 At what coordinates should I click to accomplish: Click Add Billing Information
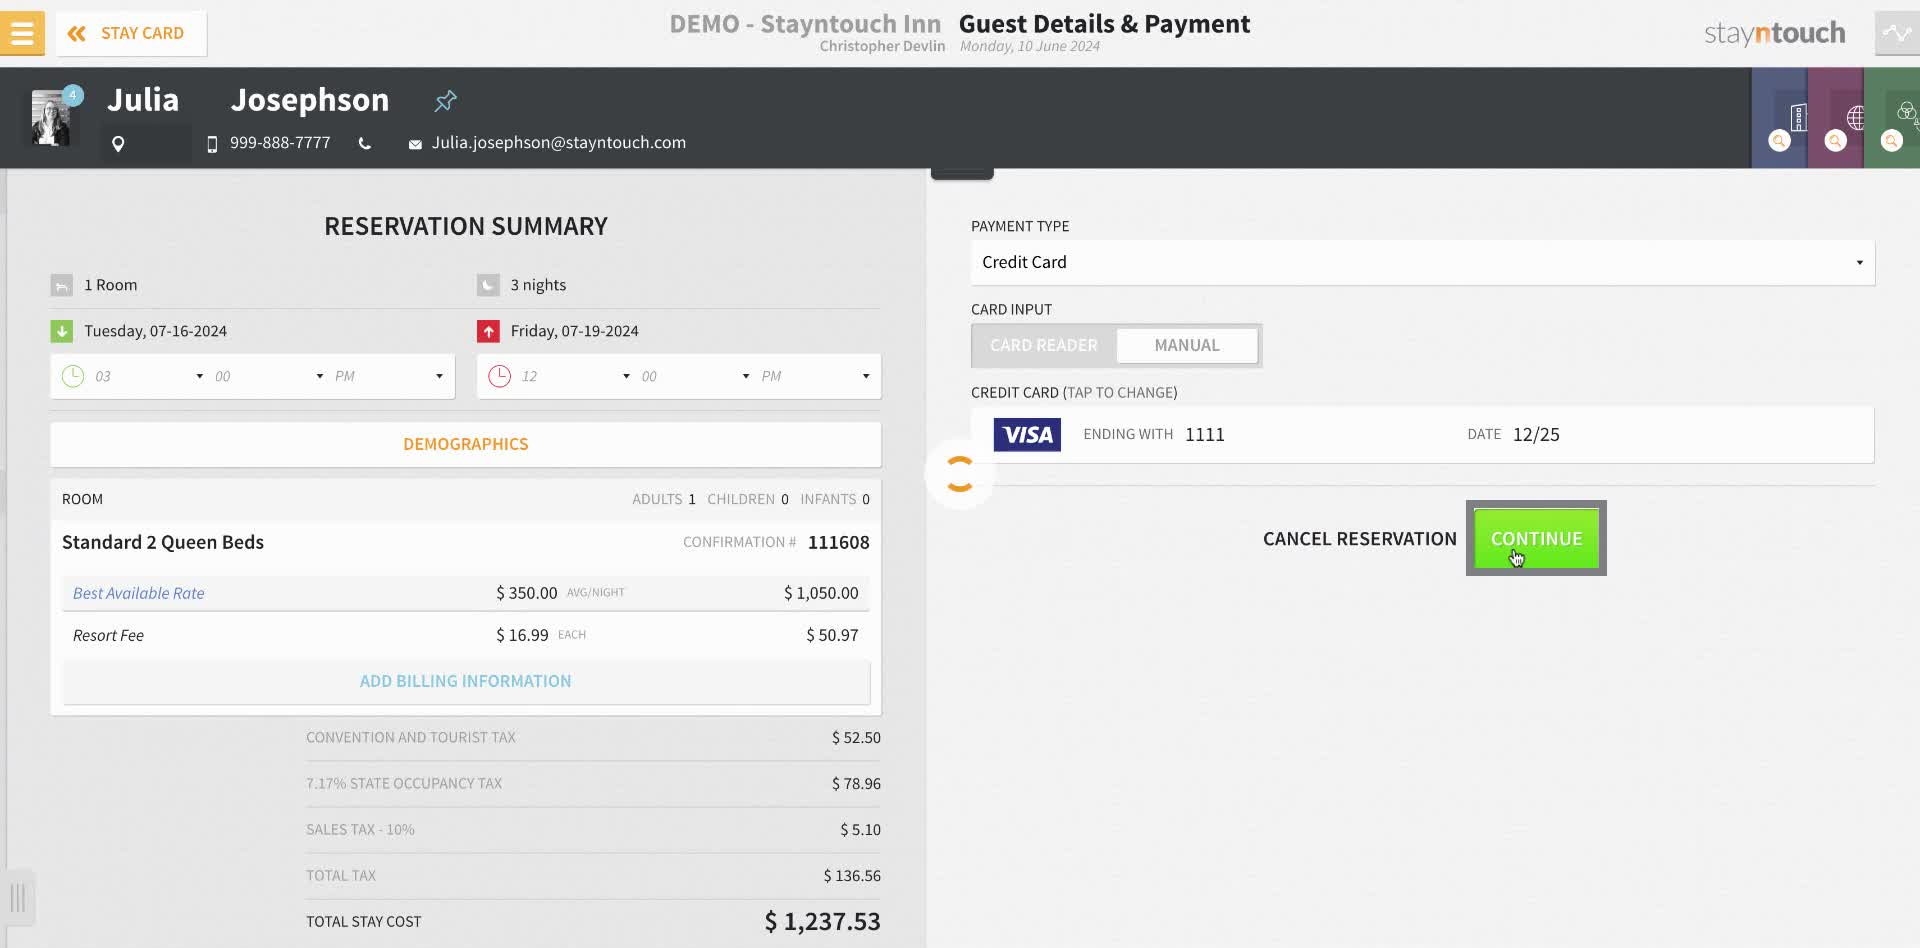pyautogui.click(x=466, y=681)
